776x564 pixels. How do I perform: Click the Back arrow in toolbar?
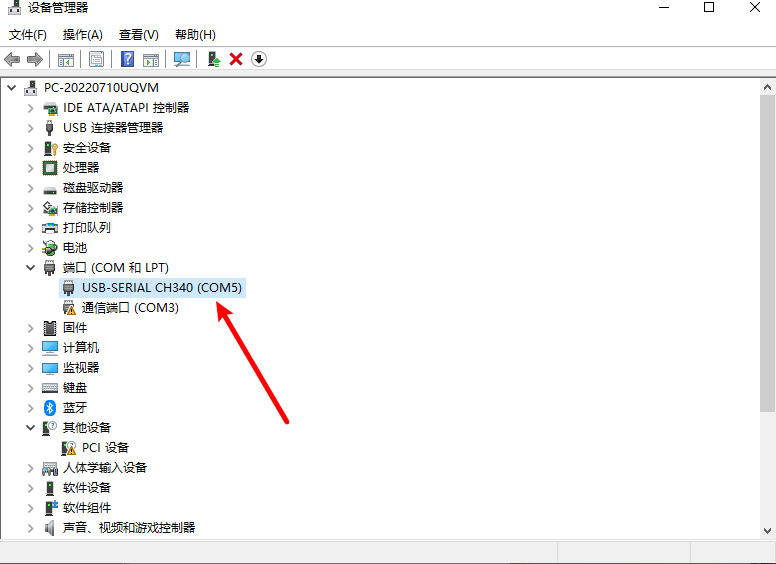pyautogui.click(x=13, y=59)
